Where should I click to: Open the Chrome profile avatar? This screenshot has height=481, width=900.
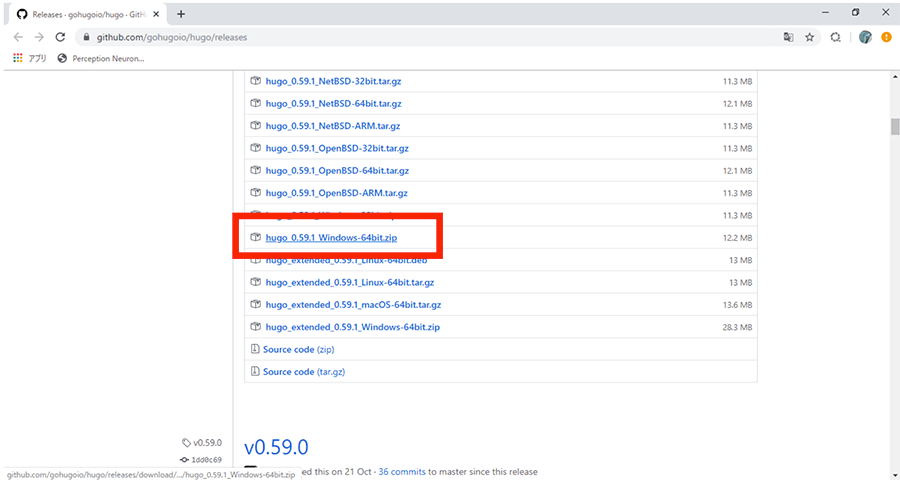[865, 37]
